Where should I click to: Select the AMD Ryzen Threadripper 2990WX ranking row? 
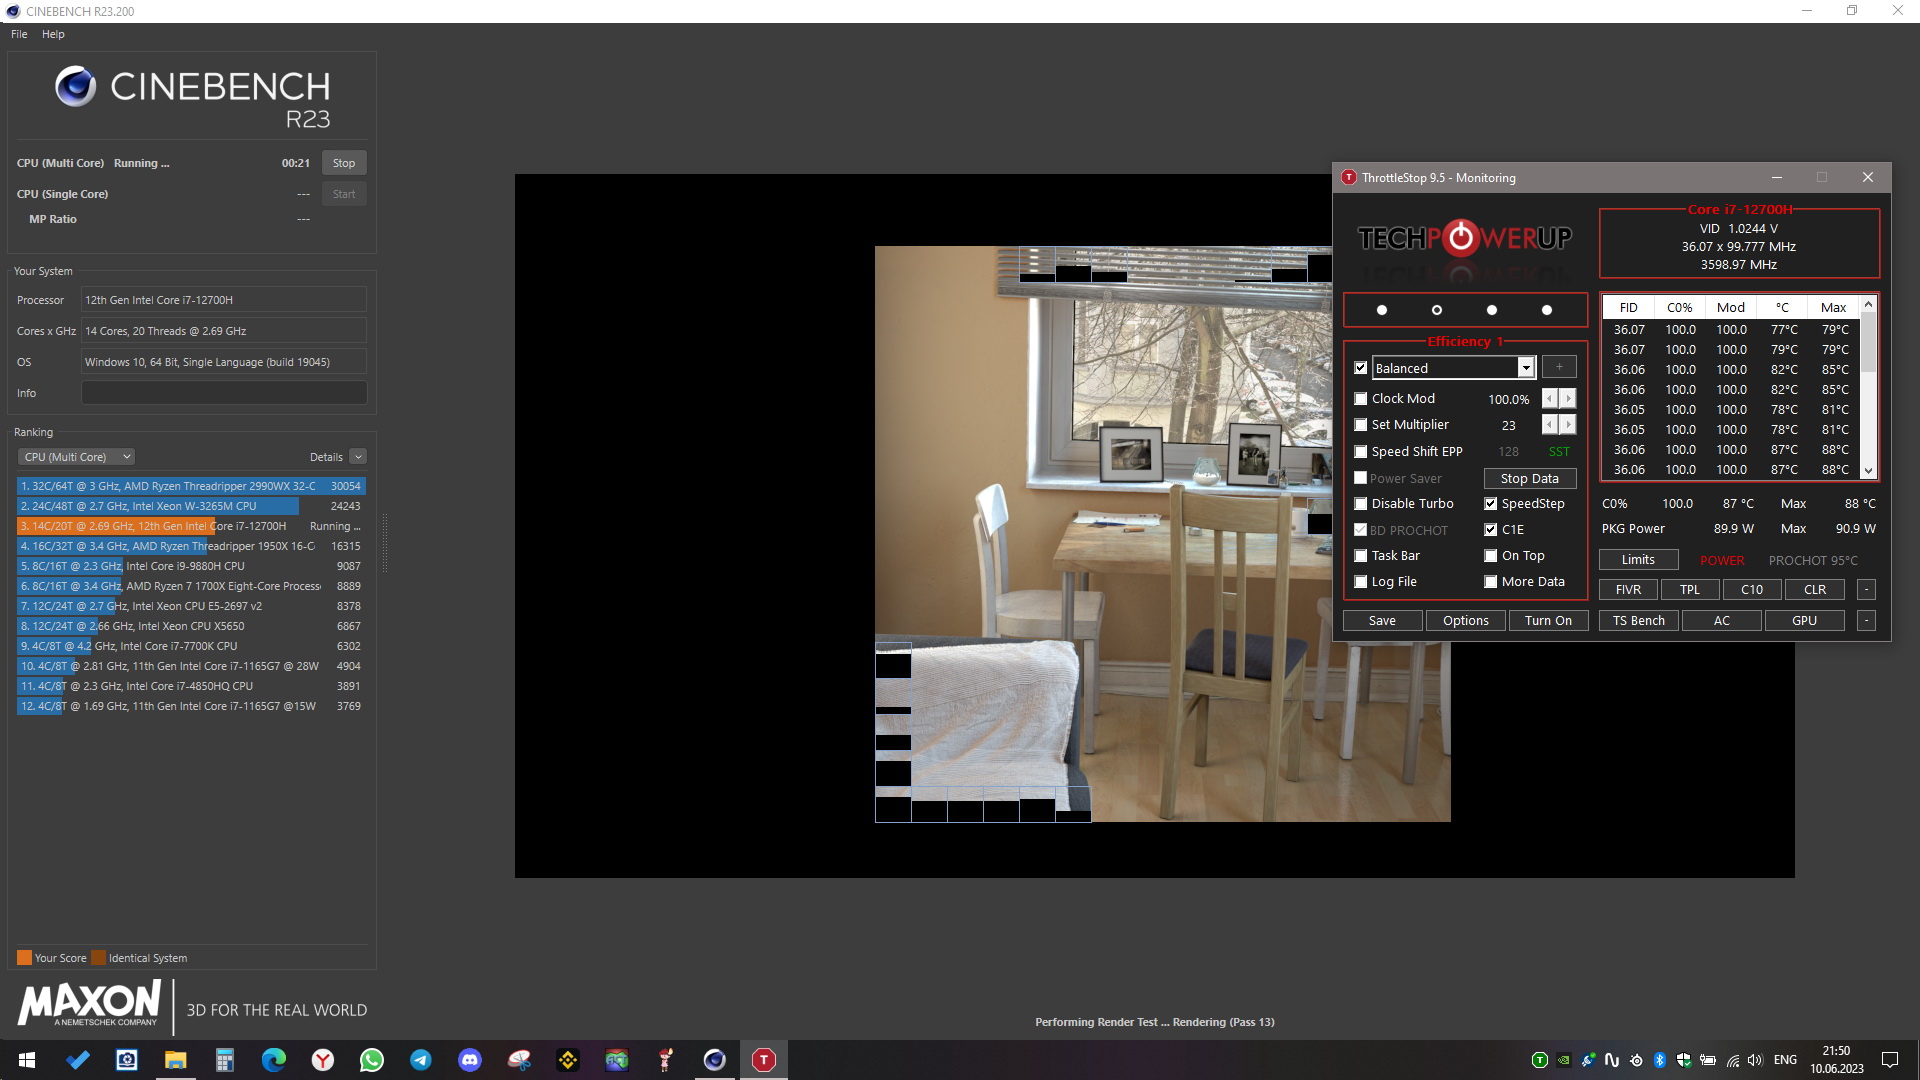191,486
